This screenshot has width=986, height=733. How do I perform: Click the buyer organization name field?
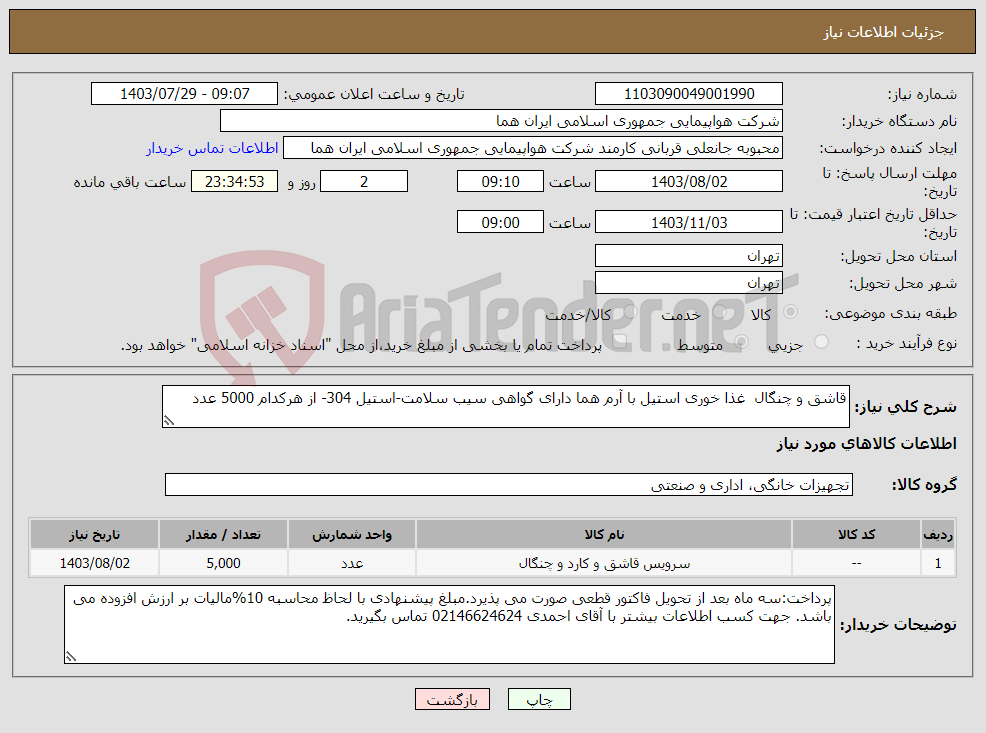pyautogui.click(x=501, y=121)
